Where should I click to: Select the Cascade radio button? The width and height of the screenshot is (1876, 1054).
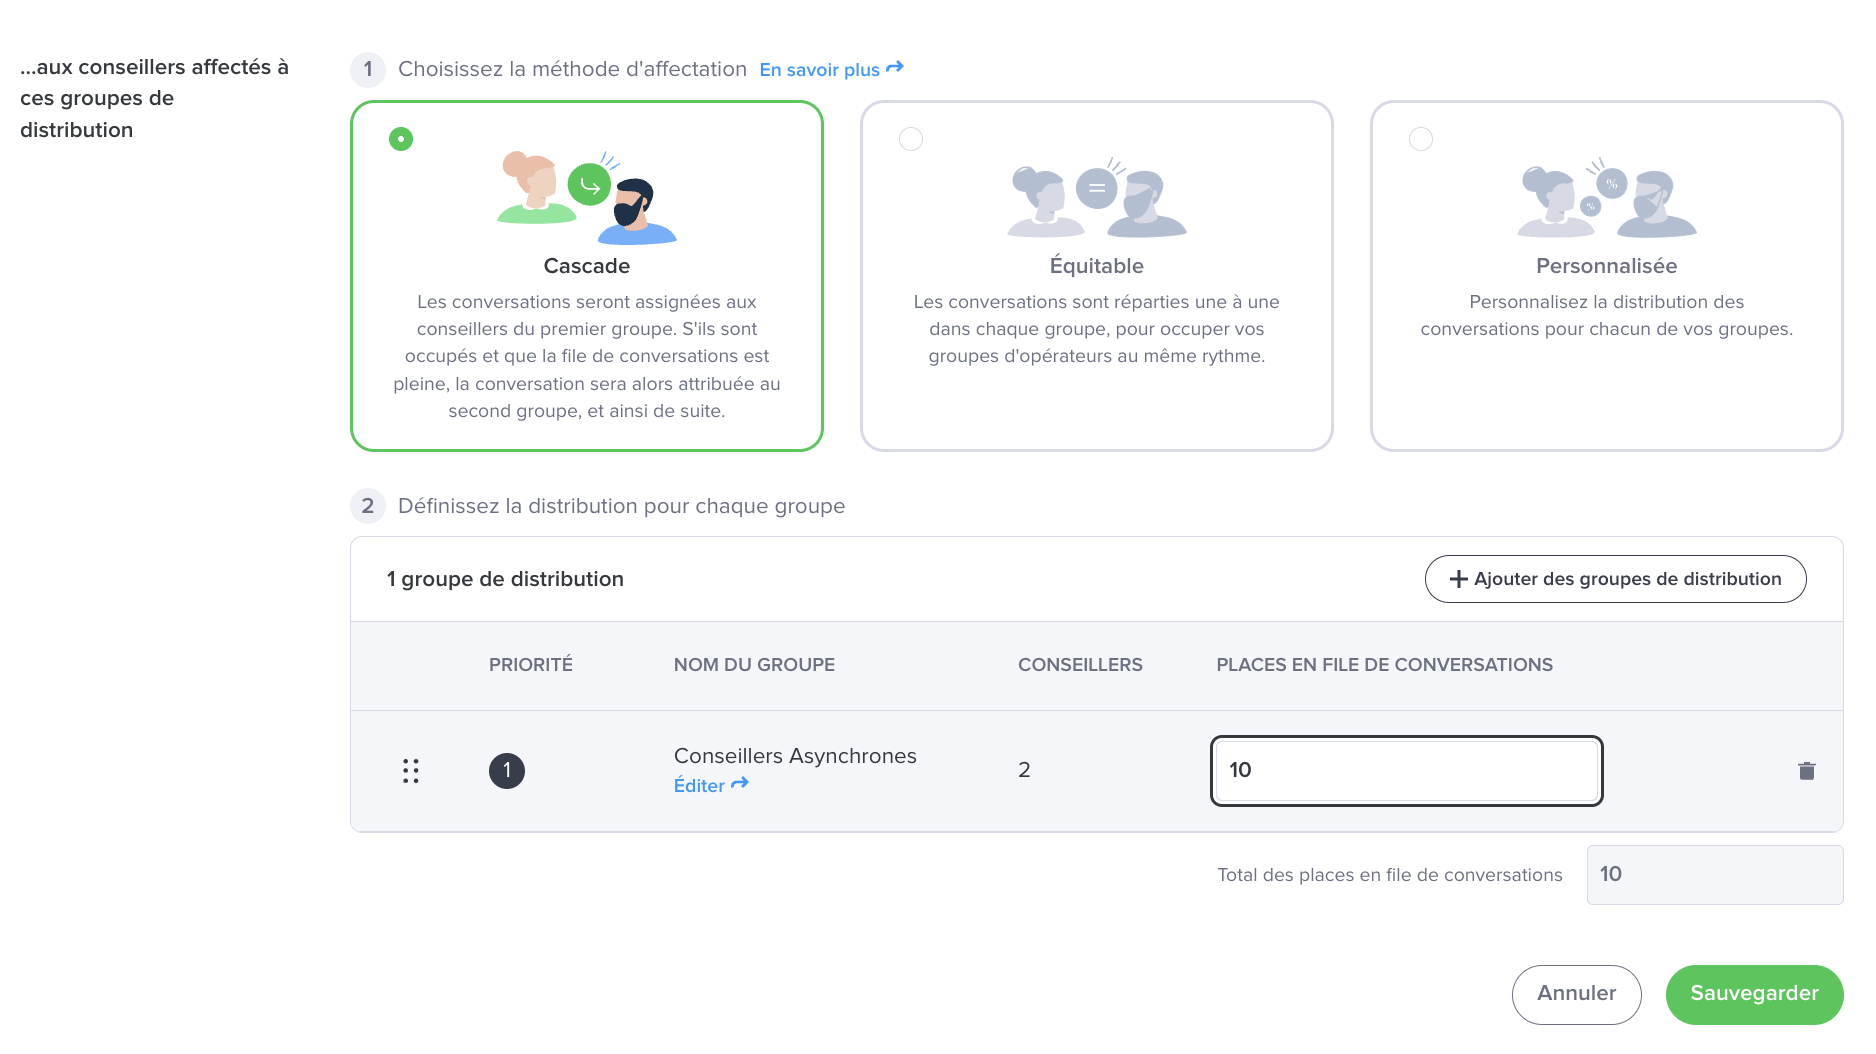tap(401, 139)
